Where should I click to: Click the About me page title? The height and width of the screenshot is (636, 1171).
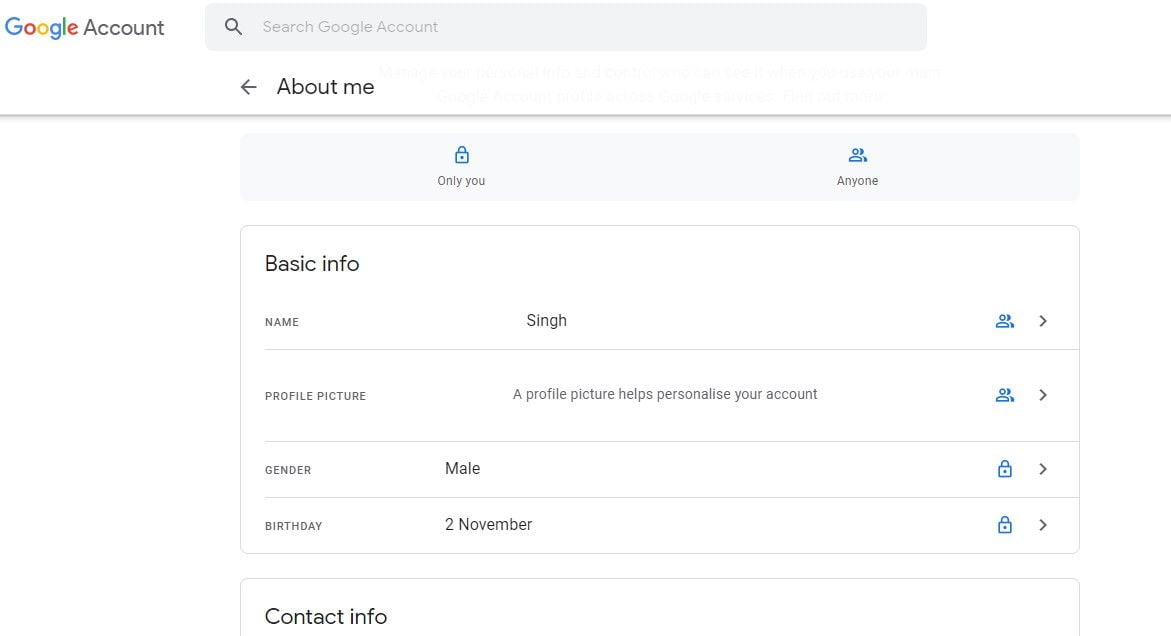[x=325, y=87]
